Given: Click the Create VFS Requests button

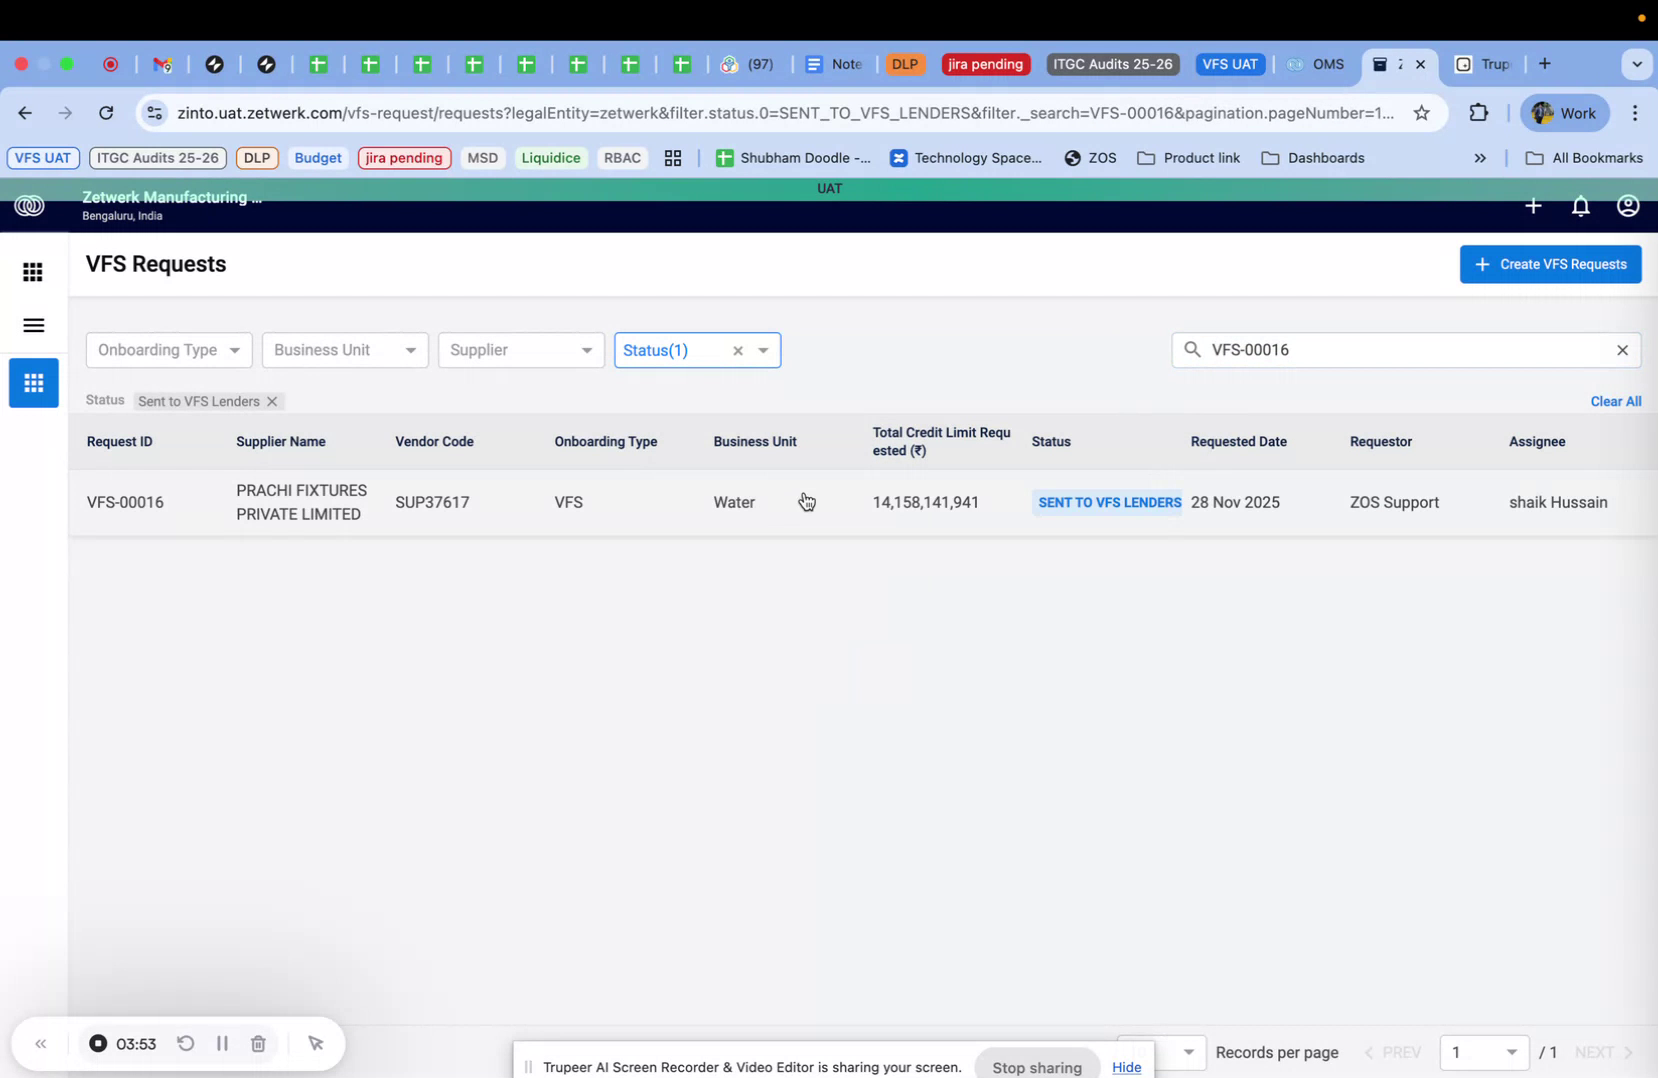Looking at the screenshot, I should tap(1550, 264).
